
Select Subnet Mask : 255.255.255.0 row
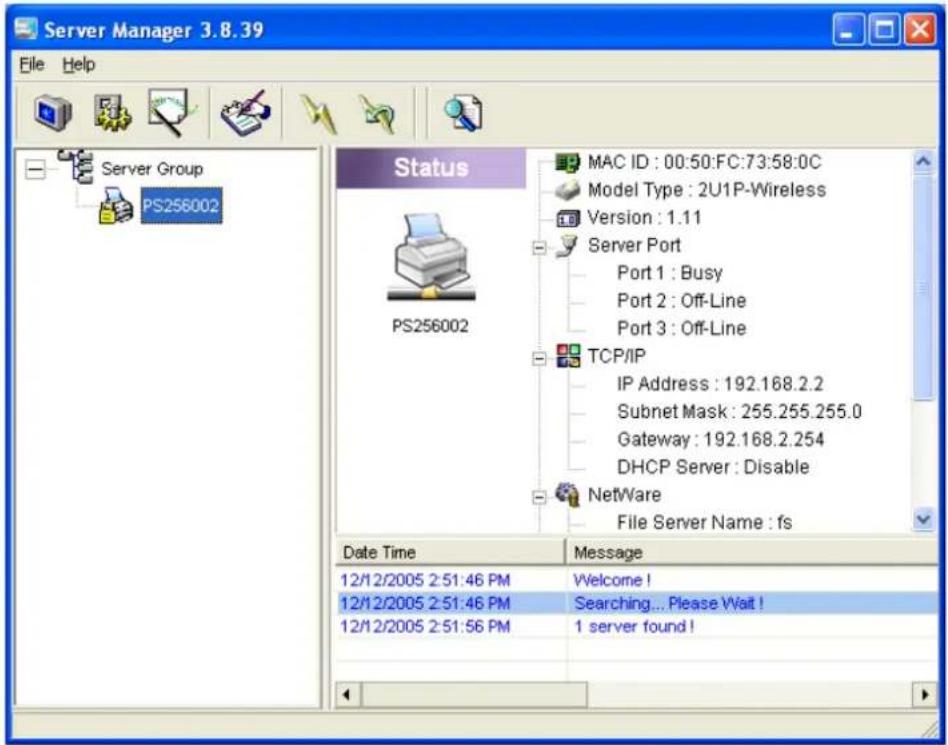click(739, 412)
